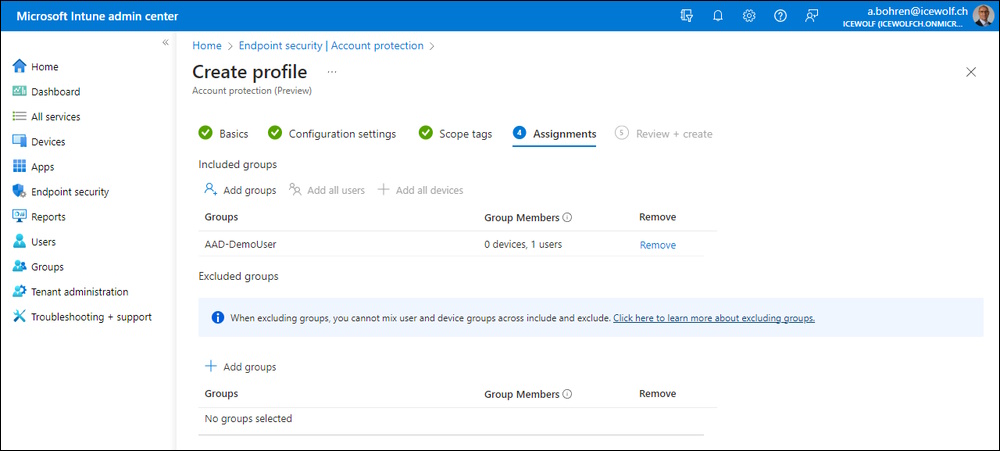Open the learn more about excluding groups link

click(714, 317)
